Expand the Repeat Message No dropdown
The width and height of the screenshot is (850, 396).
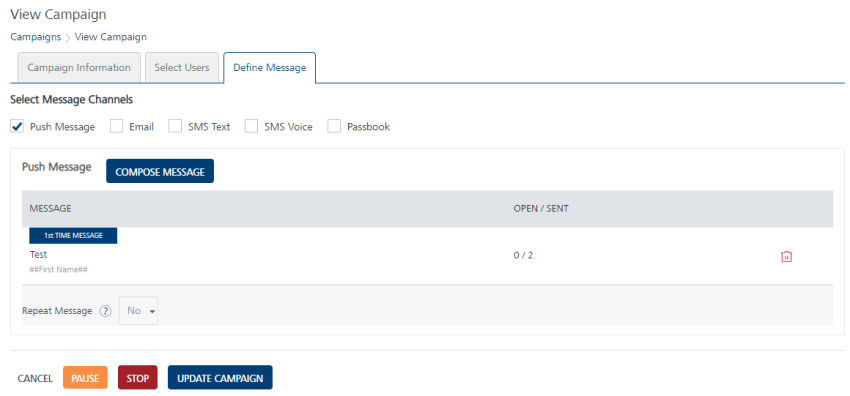click(139, 310)
